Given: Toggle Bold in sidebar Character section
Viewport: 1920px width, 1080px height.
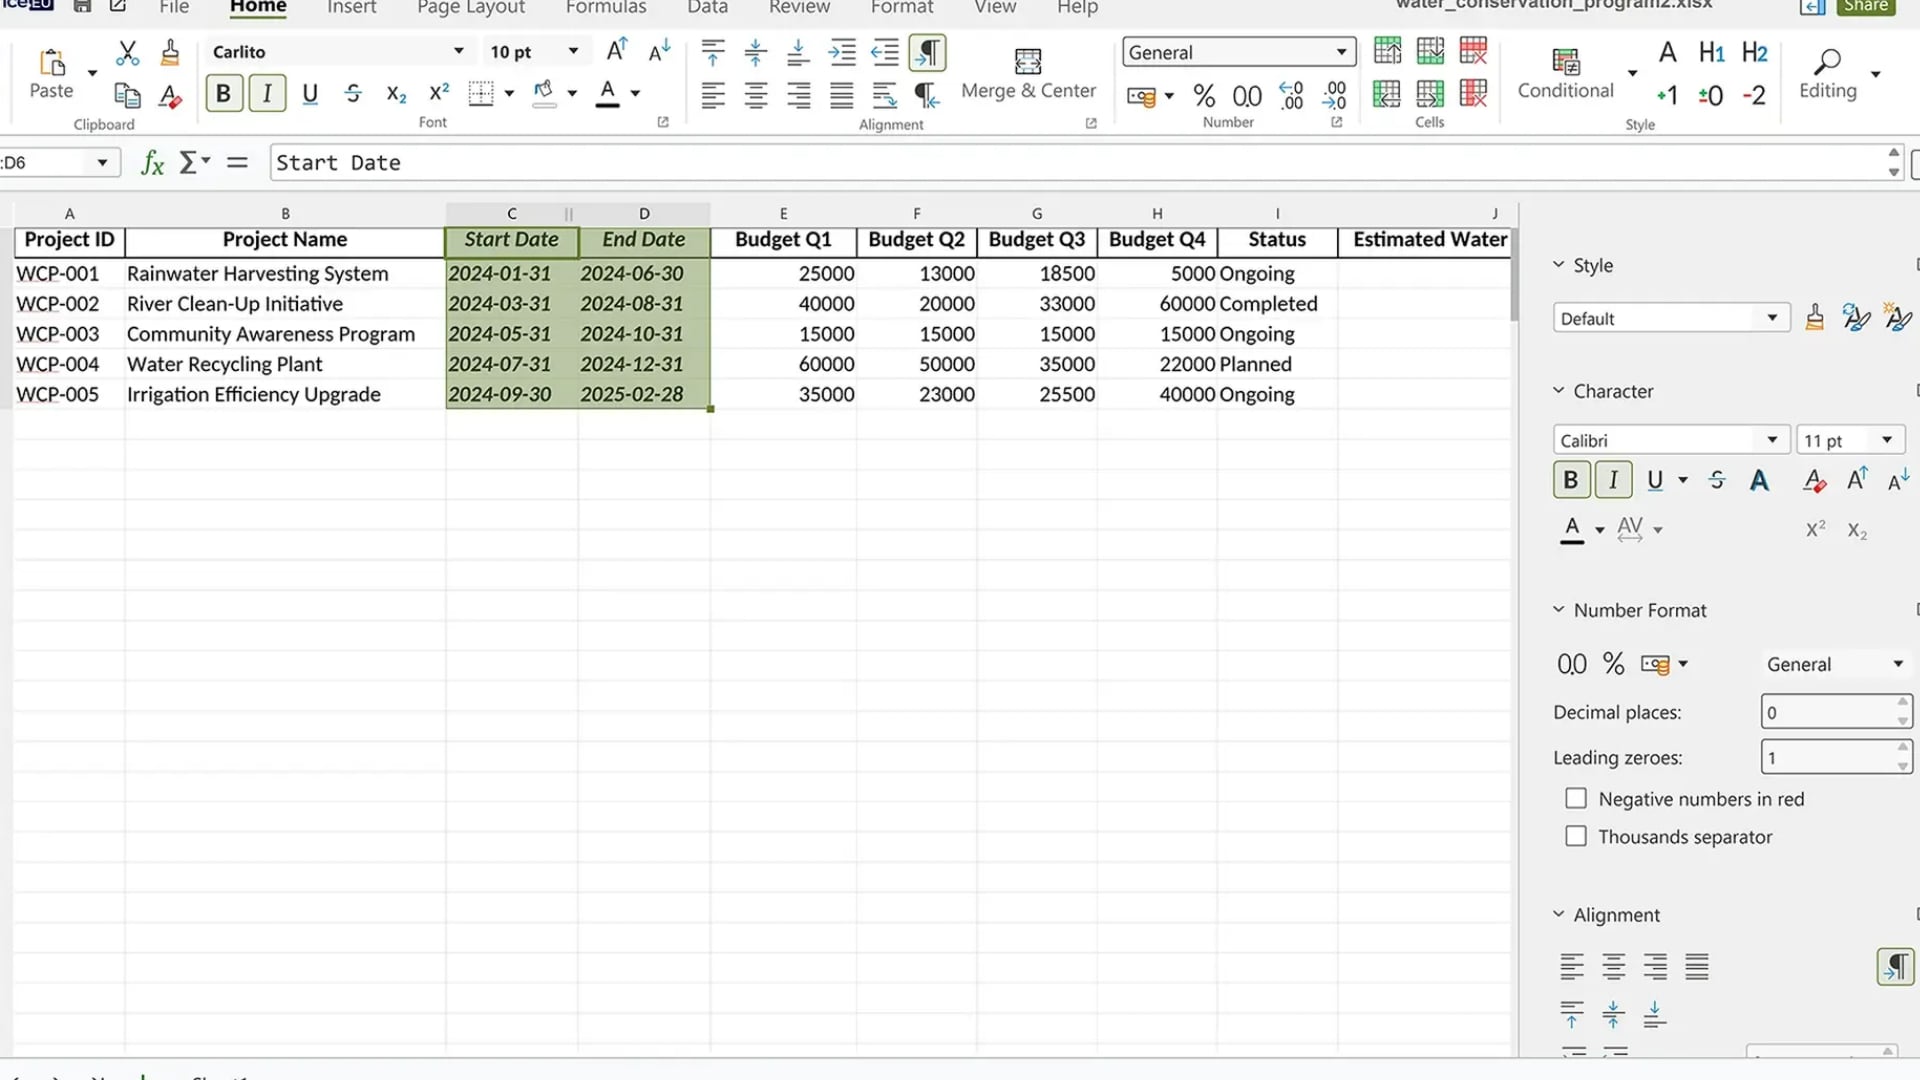Looking at the screenshot, I should [x=1571, y=480].
